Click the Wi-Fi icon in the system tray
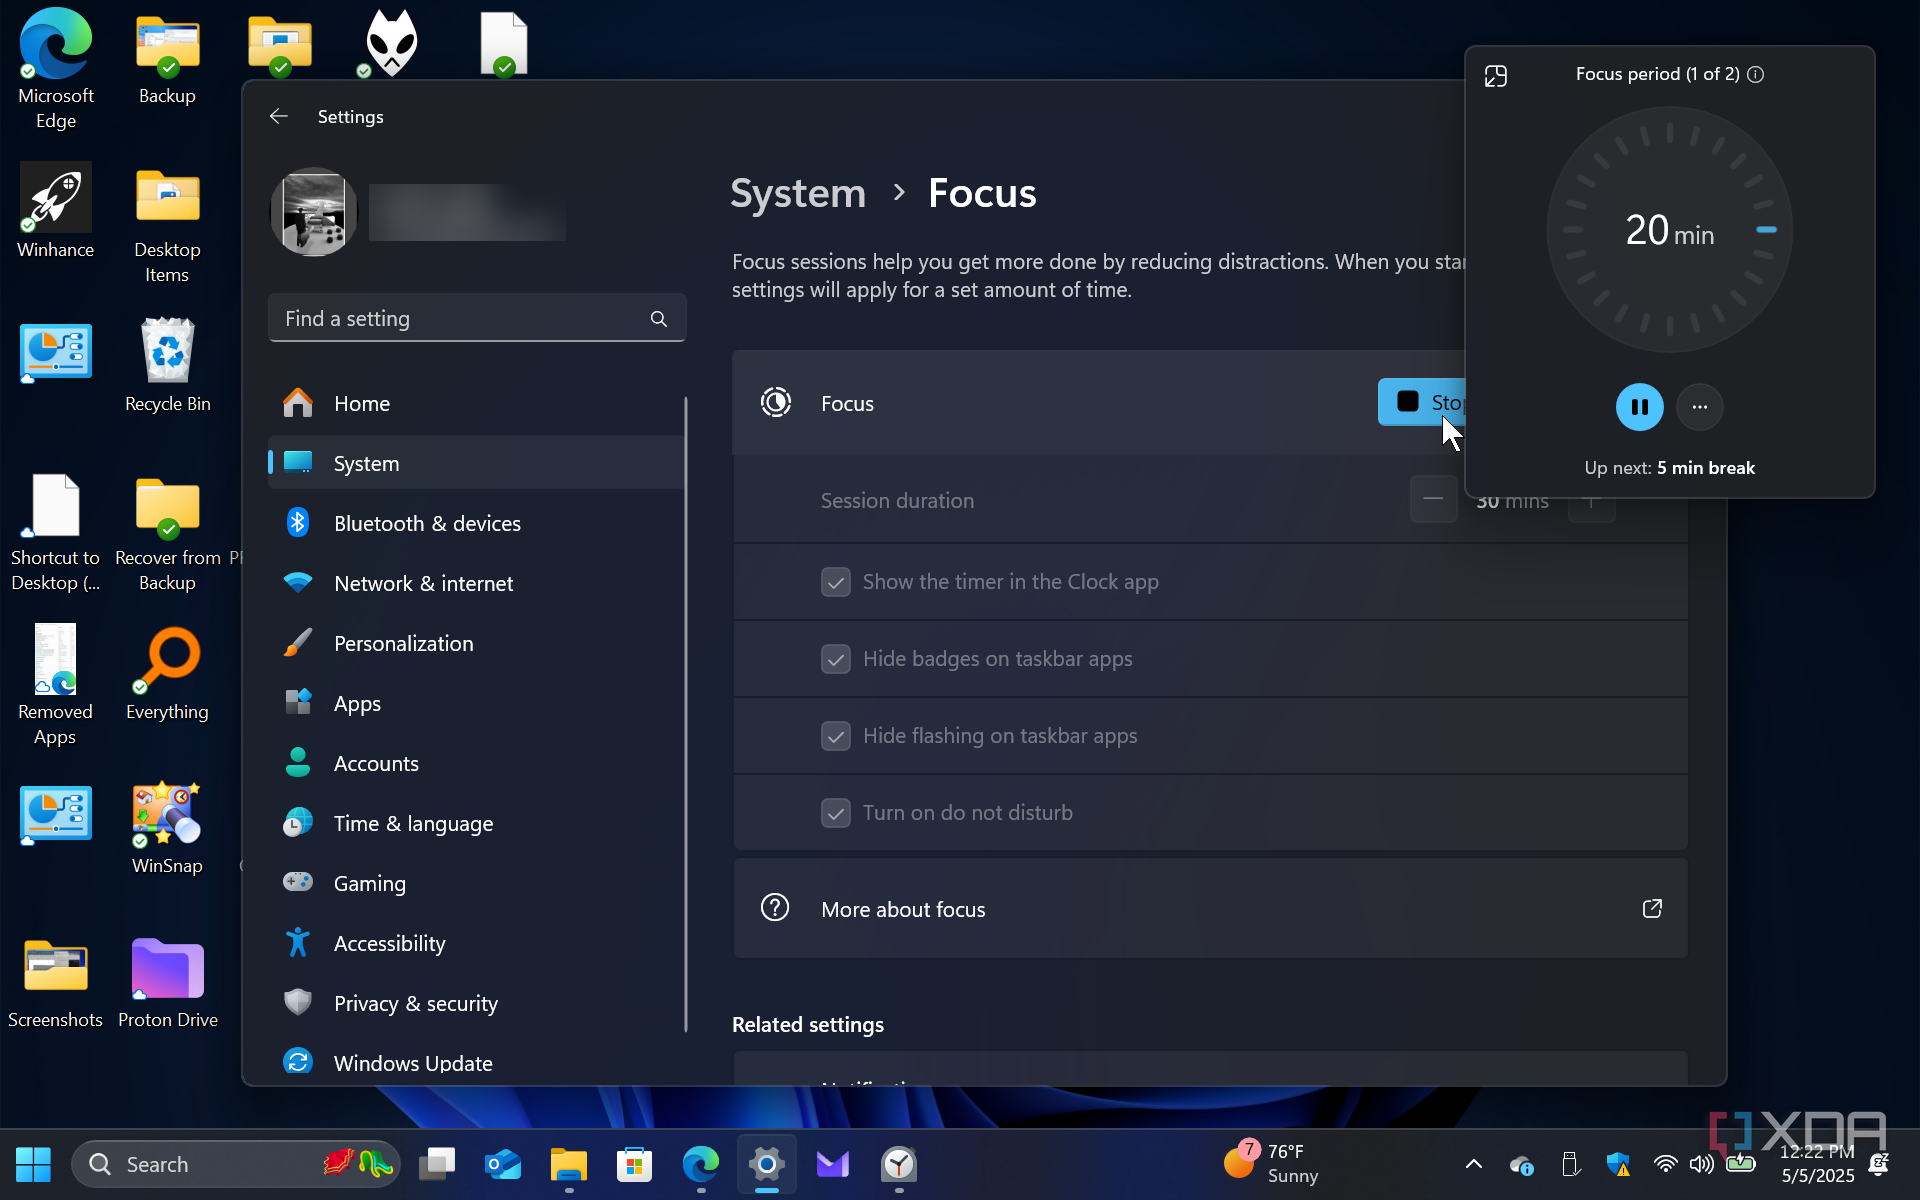Image resolution: width=1920 pixels, height=1200 pixels. (x=1666, y=1164)
